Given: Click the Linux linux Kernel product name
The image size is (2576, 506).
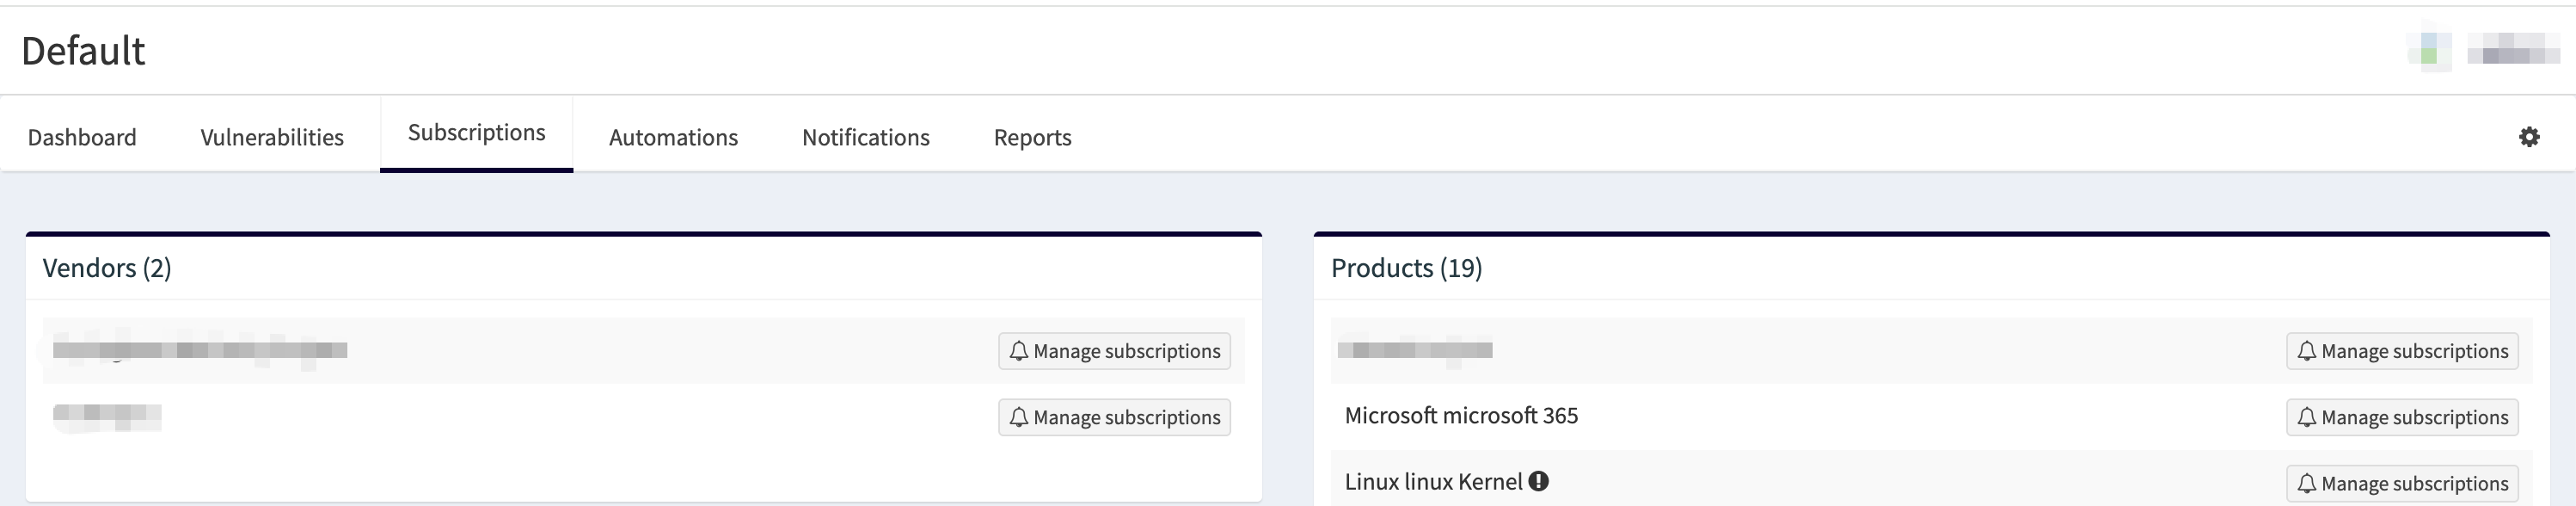Looking at the screenshot, I should [x=1433, y=481].
